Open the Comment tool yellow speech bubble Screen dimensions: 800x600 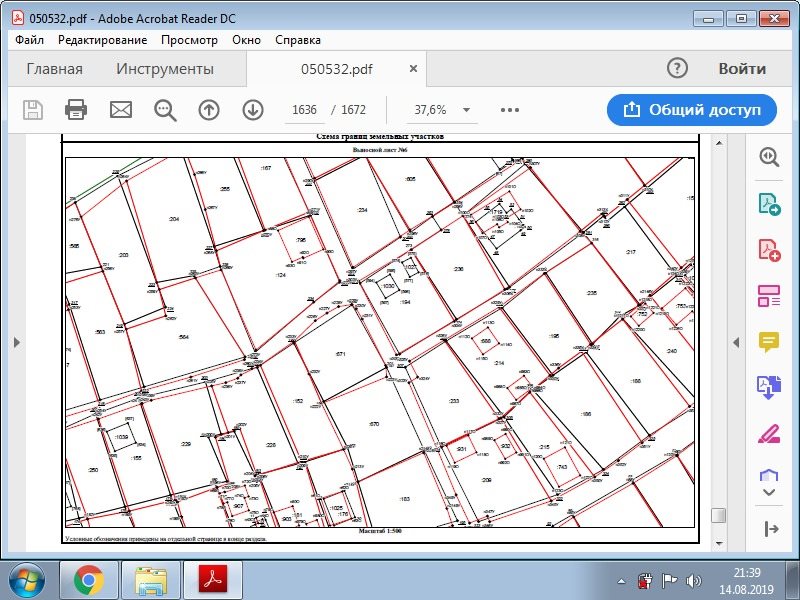pos(769,342)
